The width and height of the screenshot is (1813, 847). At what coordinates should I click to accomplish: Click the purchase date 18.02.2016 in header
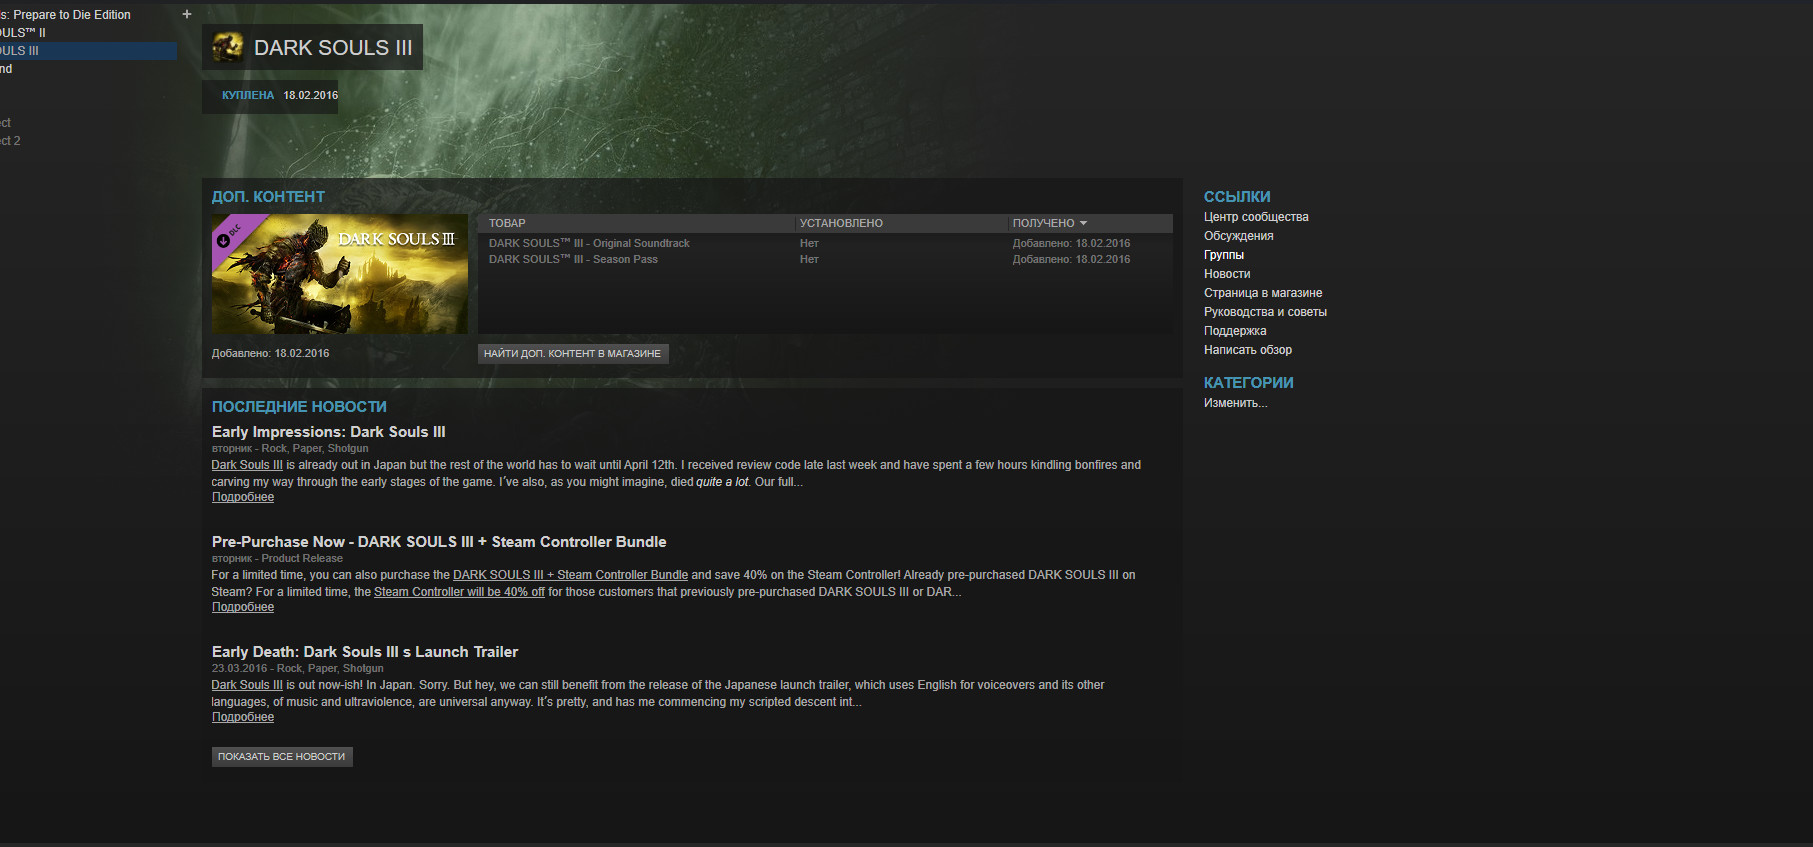point(310,96)
